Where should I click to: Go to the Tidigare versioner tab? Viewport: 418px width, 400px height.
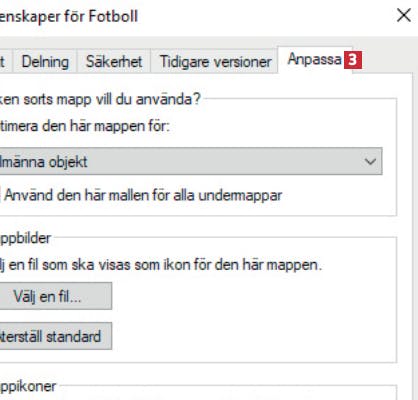215,62
